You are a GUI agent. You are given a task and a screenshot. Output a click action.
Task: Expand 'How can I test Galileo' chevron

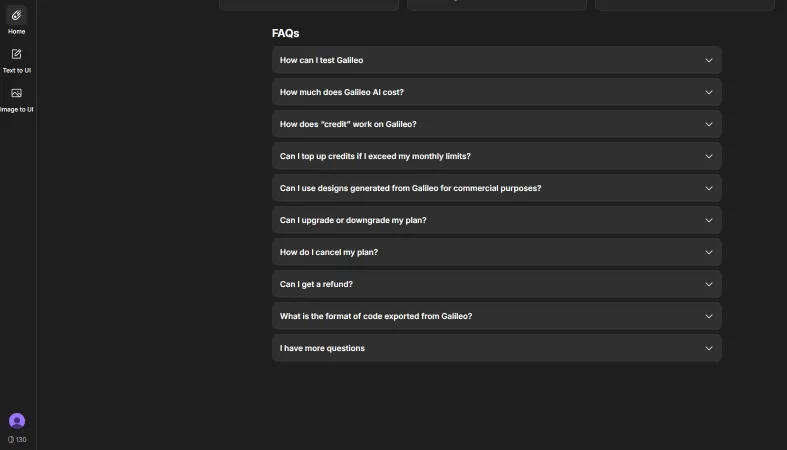709,60
